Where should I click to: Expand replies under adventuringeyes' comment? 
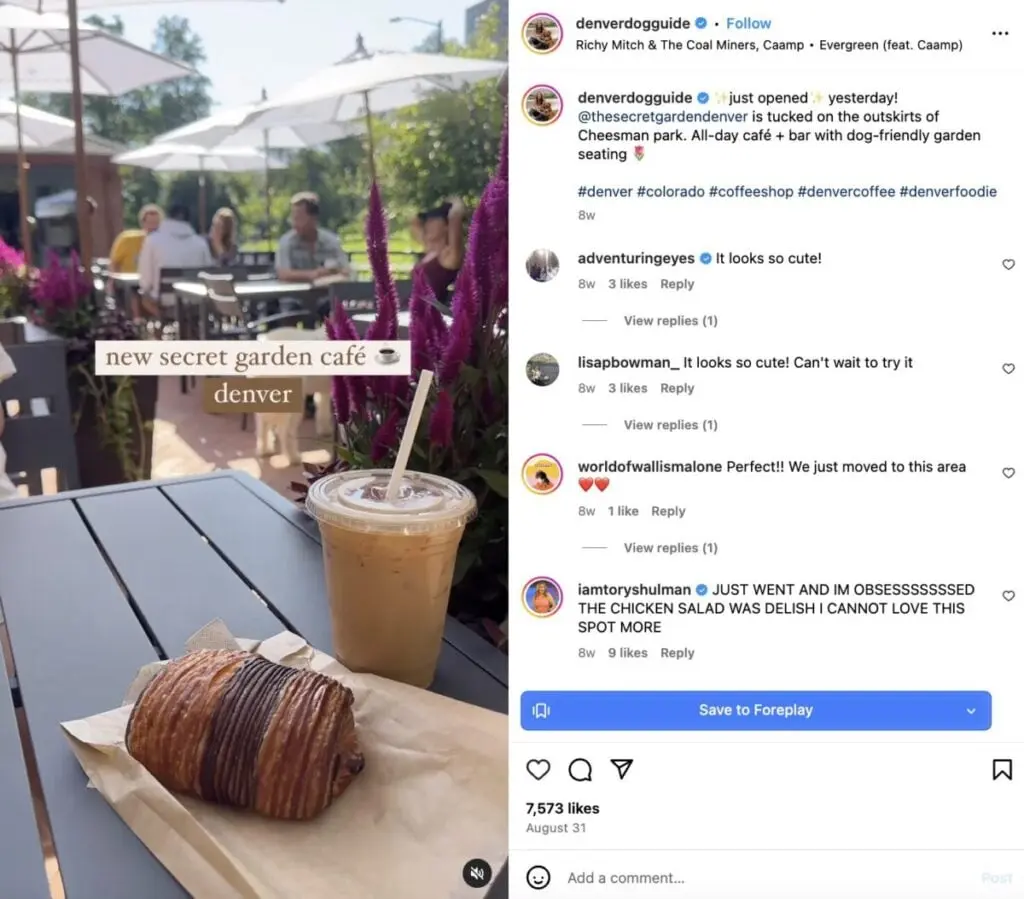click(x=670, y=321)
